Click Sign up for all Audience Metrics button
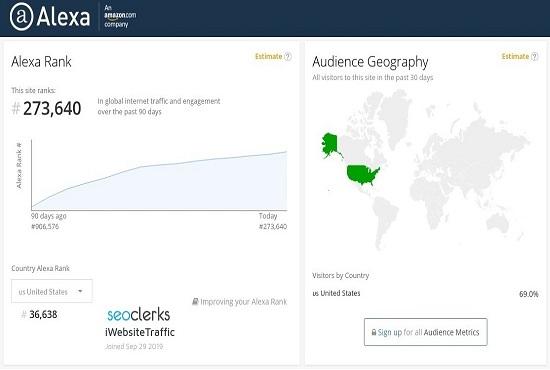This screenshot has height=370, width=550. pos(425,332)
